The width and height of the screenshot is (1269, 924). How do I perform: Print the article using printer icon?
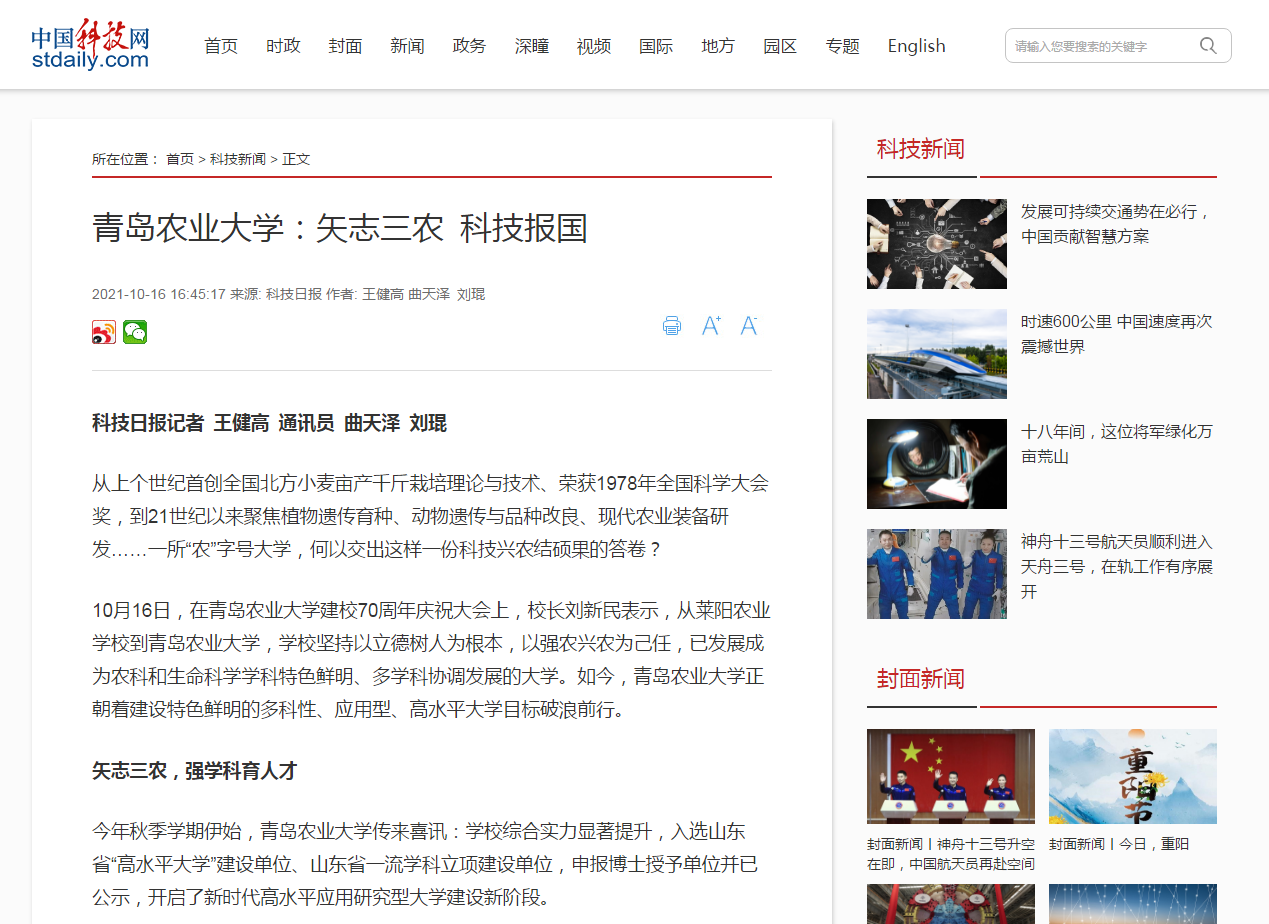672,326
